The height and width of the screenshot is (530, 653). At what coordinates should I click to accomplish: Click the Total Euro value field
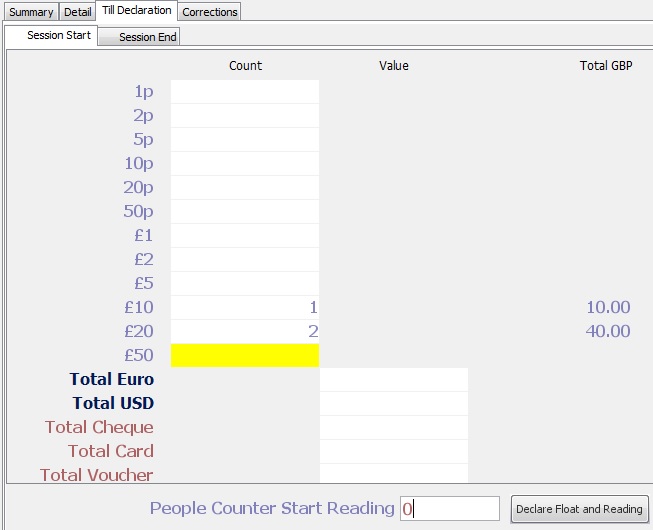[x=394, y=379]
